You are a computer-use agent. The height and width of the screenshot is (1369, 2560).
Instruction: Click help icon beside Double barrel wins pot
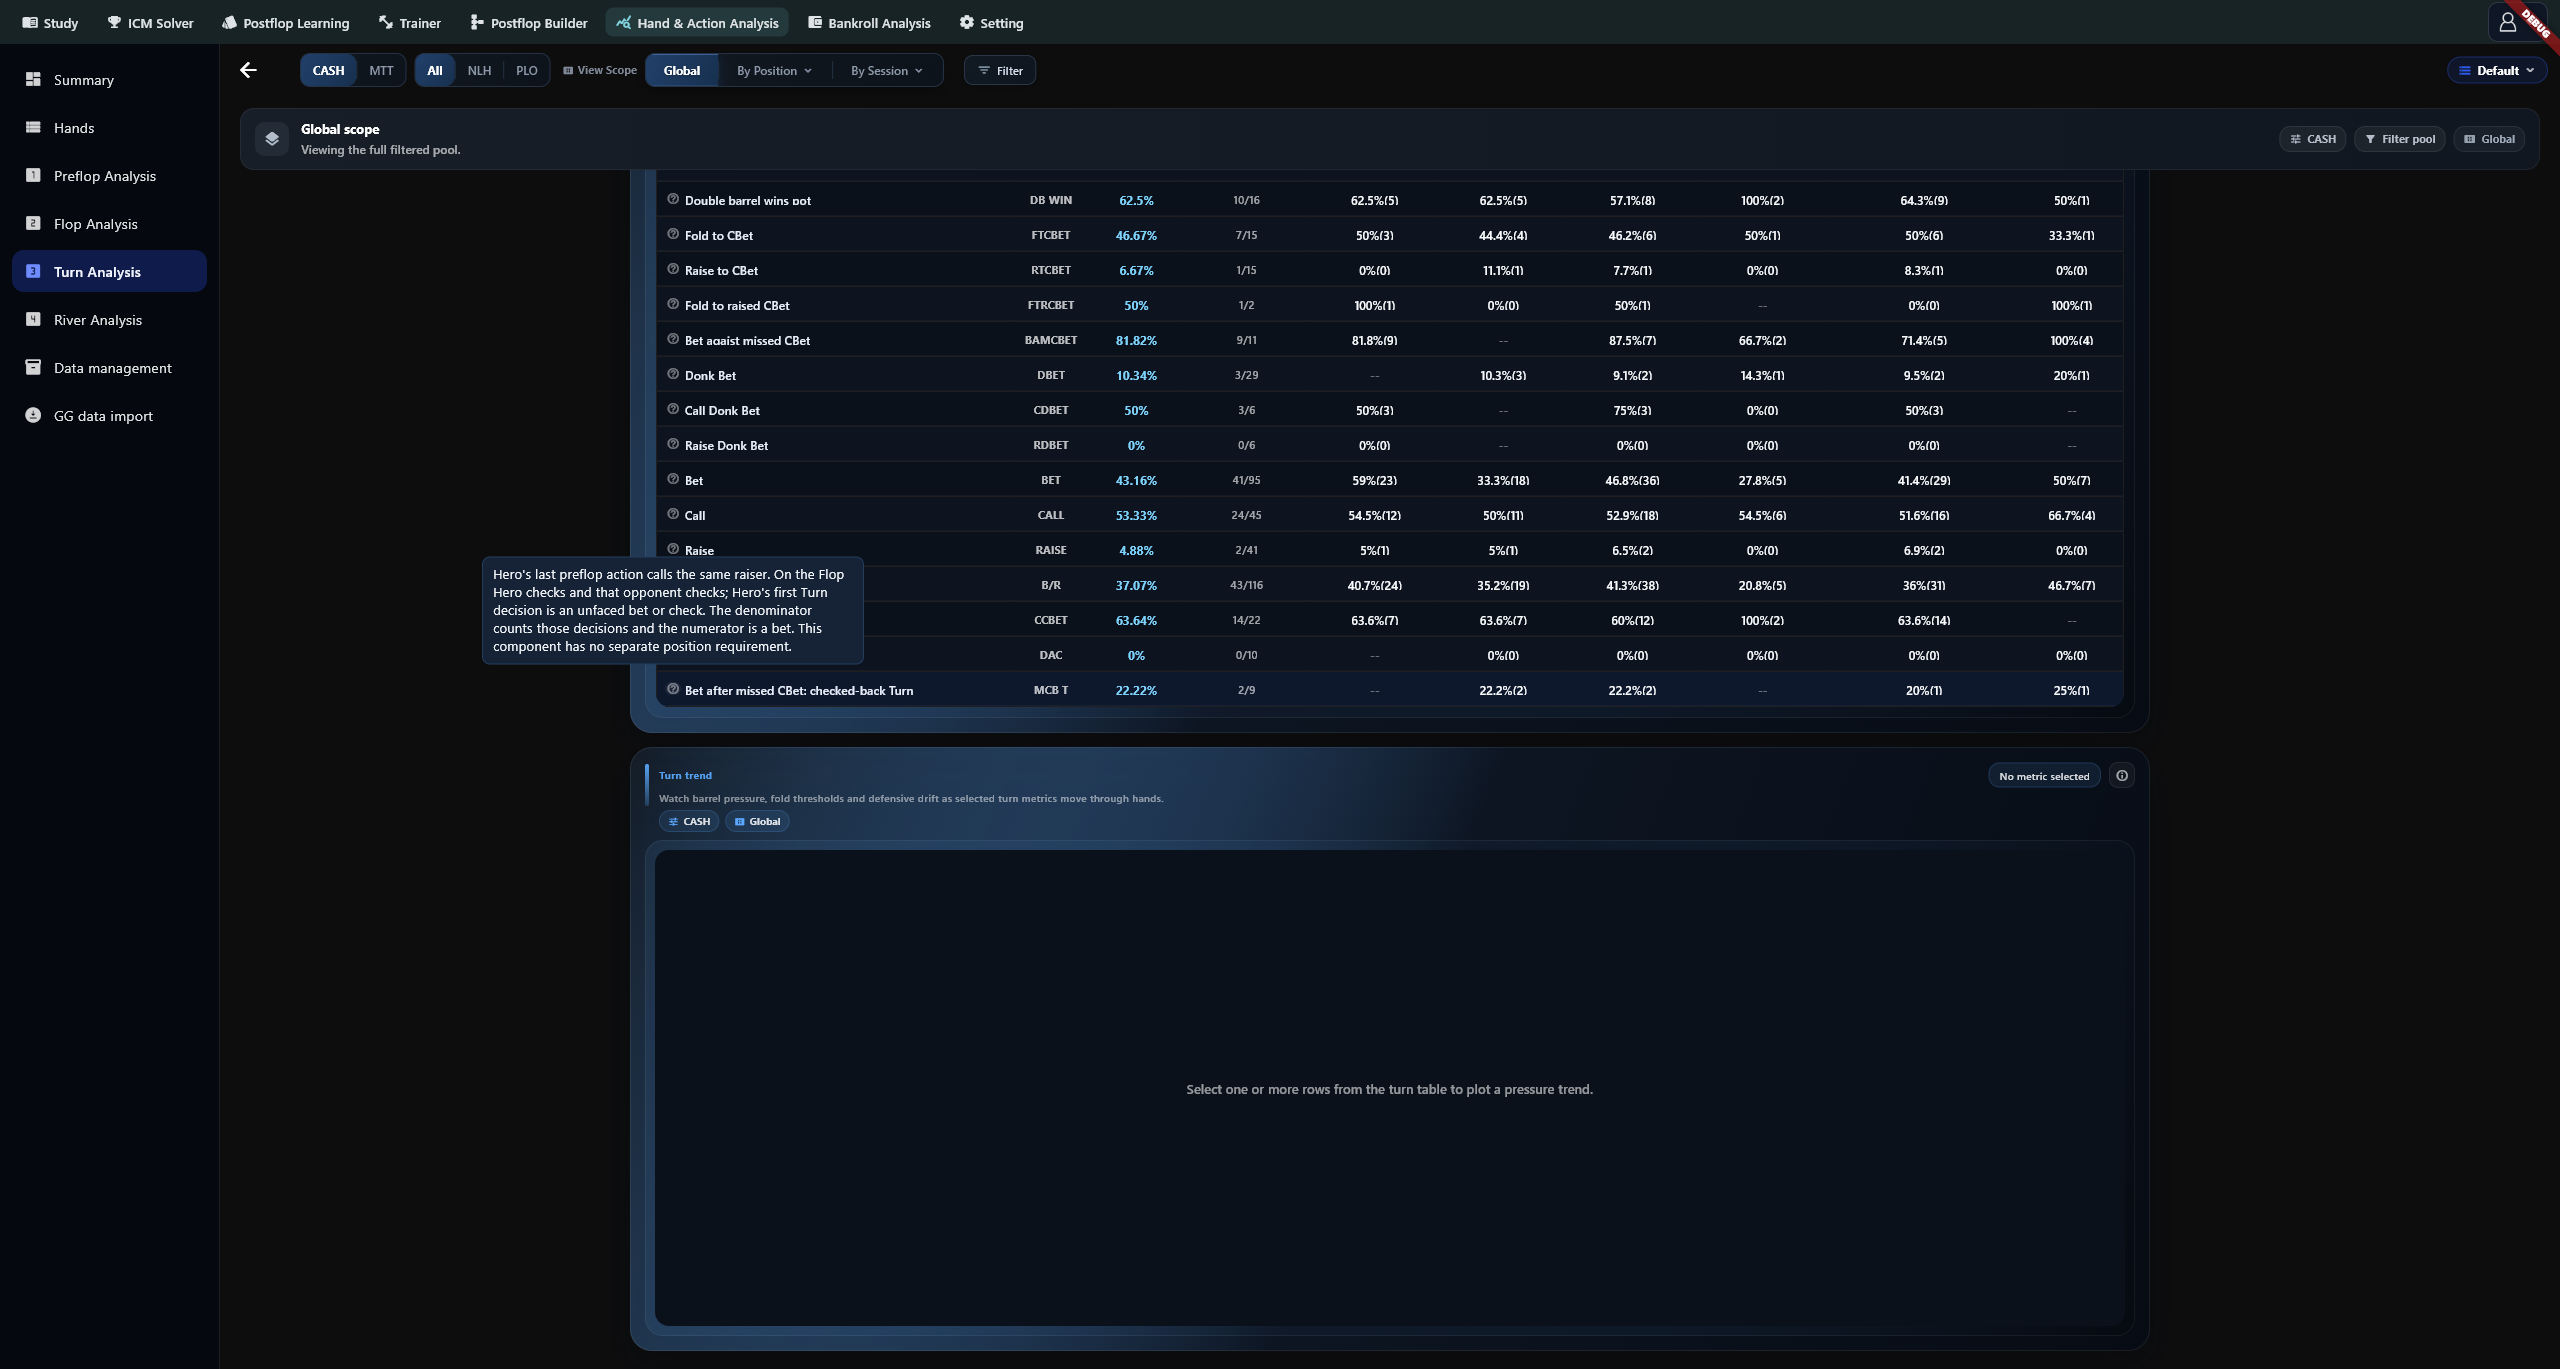click(673, 199)
